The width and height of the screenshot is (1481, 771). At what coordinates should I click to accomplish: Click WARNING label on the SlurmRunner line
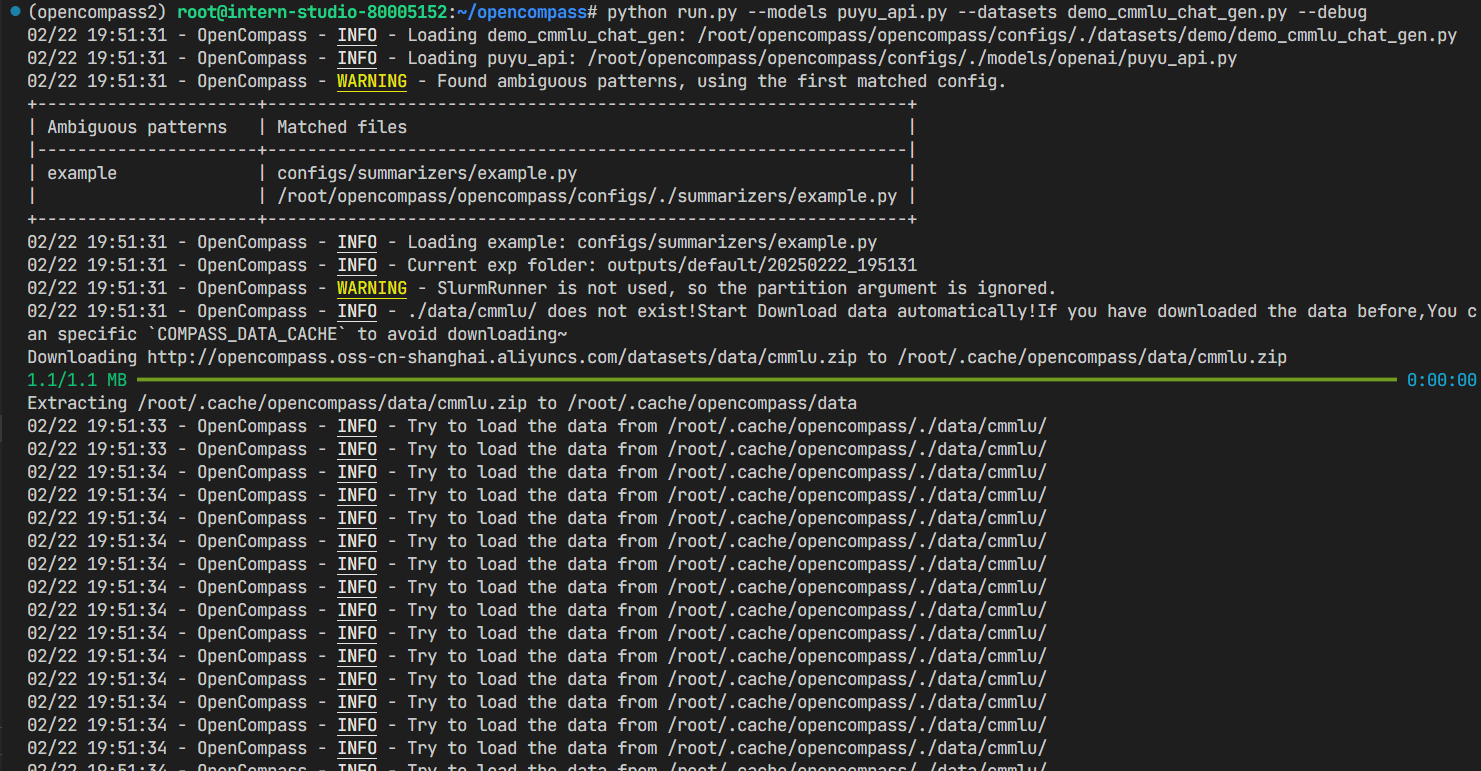pyautogui.click(x=372, y=288)
